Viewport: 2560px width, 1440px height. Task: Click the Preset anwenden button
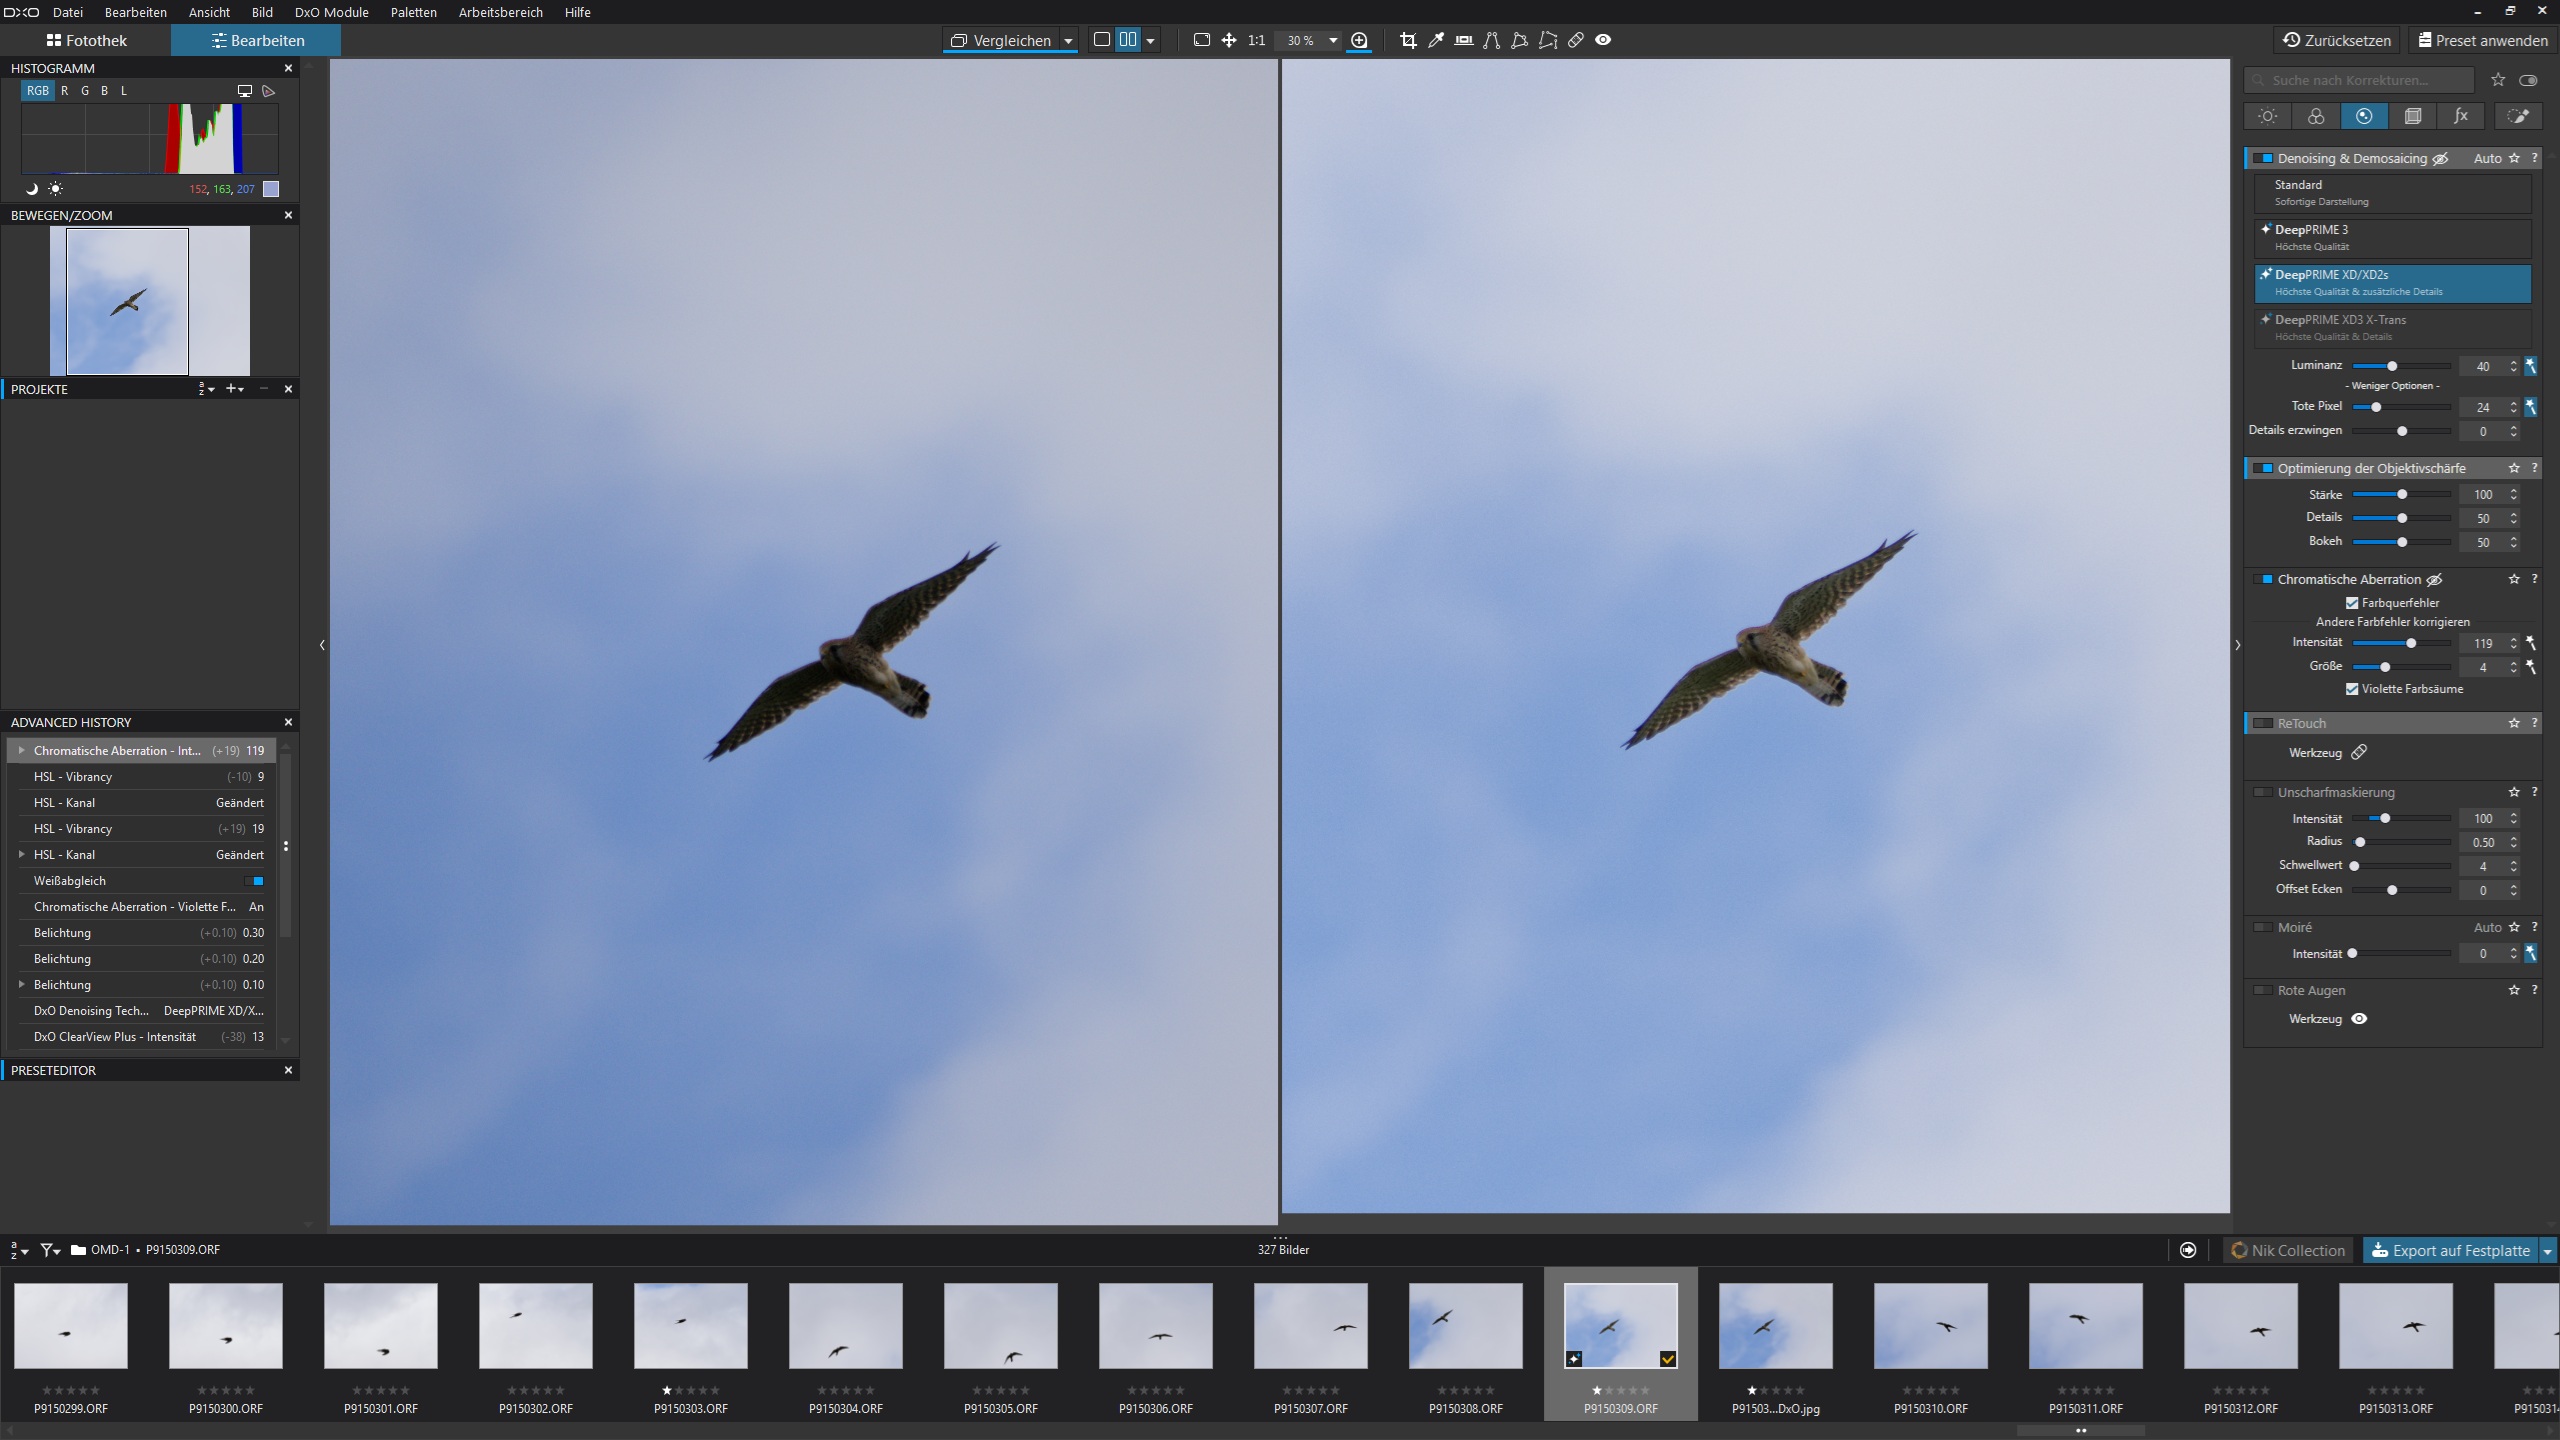click(2482, 40)
